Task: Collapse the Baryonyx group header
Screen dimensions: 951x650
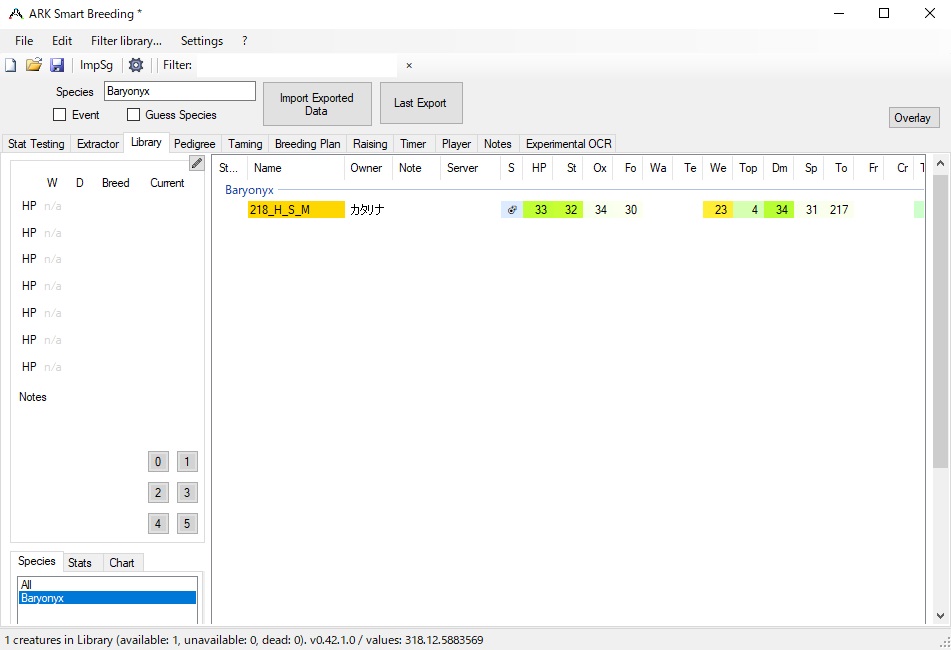Action: point(249,190)
